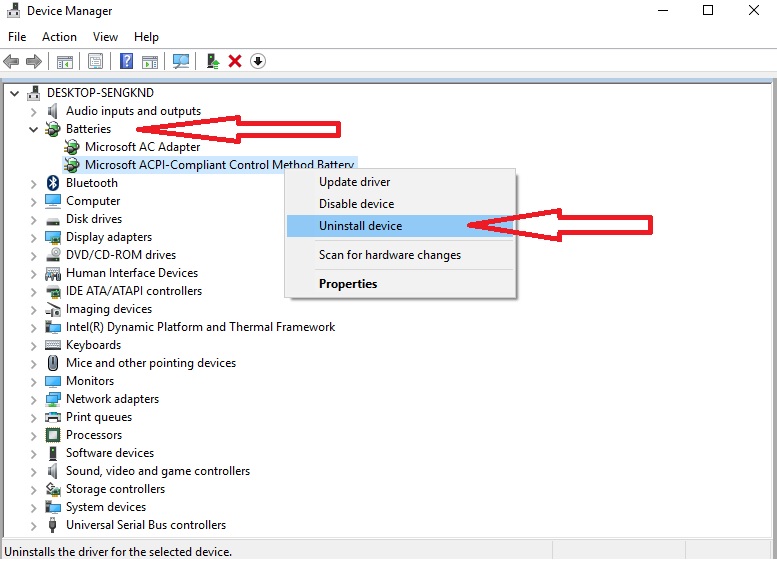Viewport: 777px width, 569px height.
Task: Select the Microsoft AC Adapter label
Action: [x=142, y=147]
